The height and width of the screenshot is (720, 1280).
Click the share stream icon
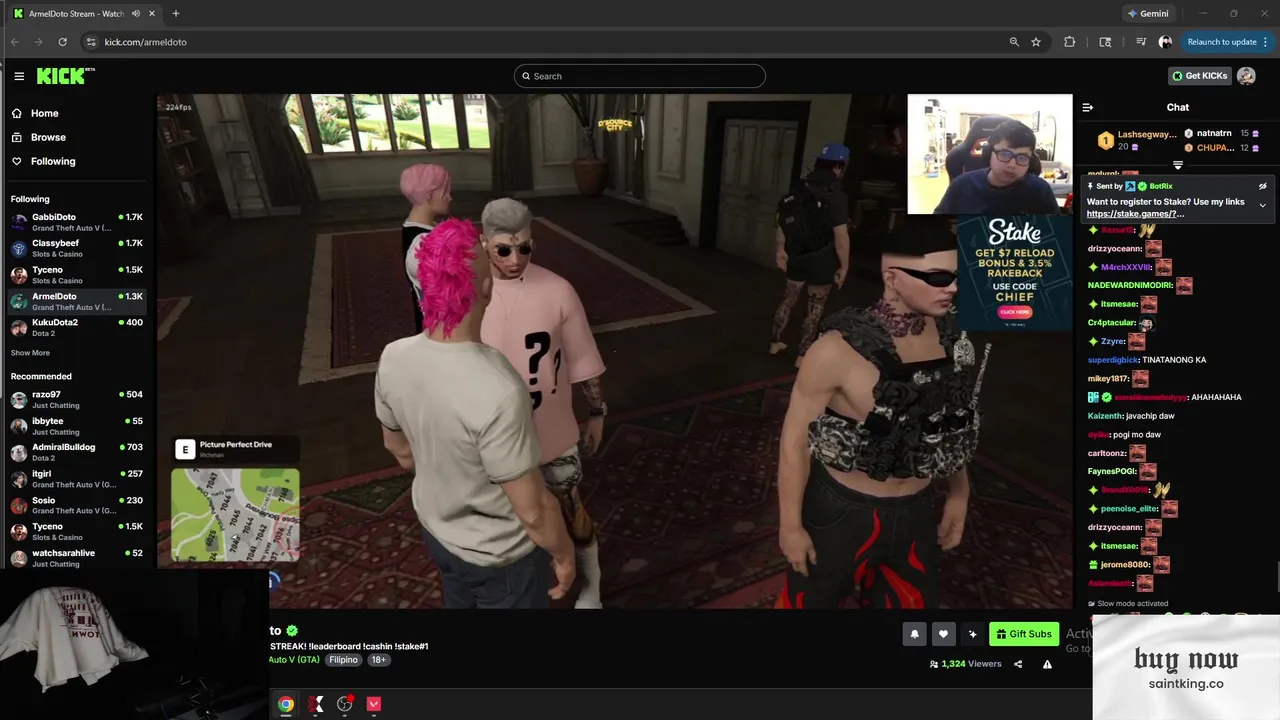coord(1018,664)
